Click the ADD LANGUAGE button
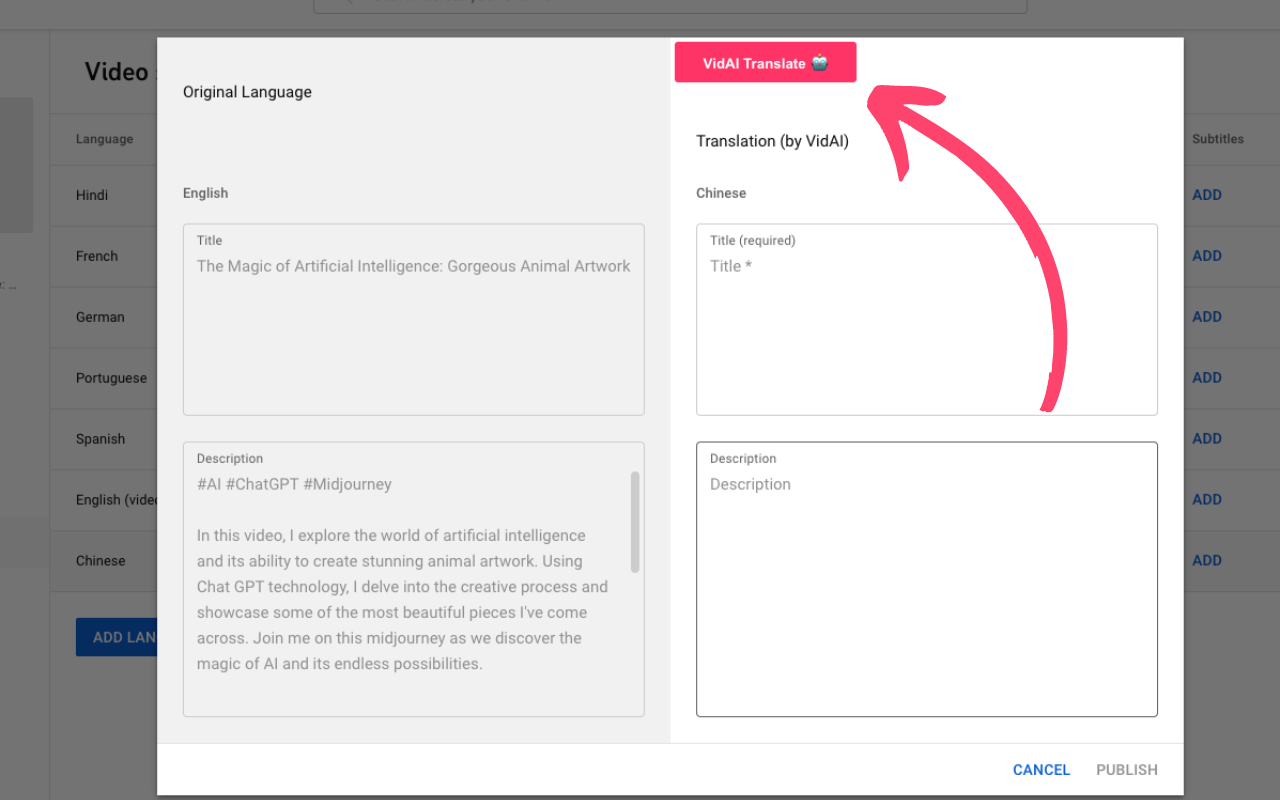 tap(116, 637)
